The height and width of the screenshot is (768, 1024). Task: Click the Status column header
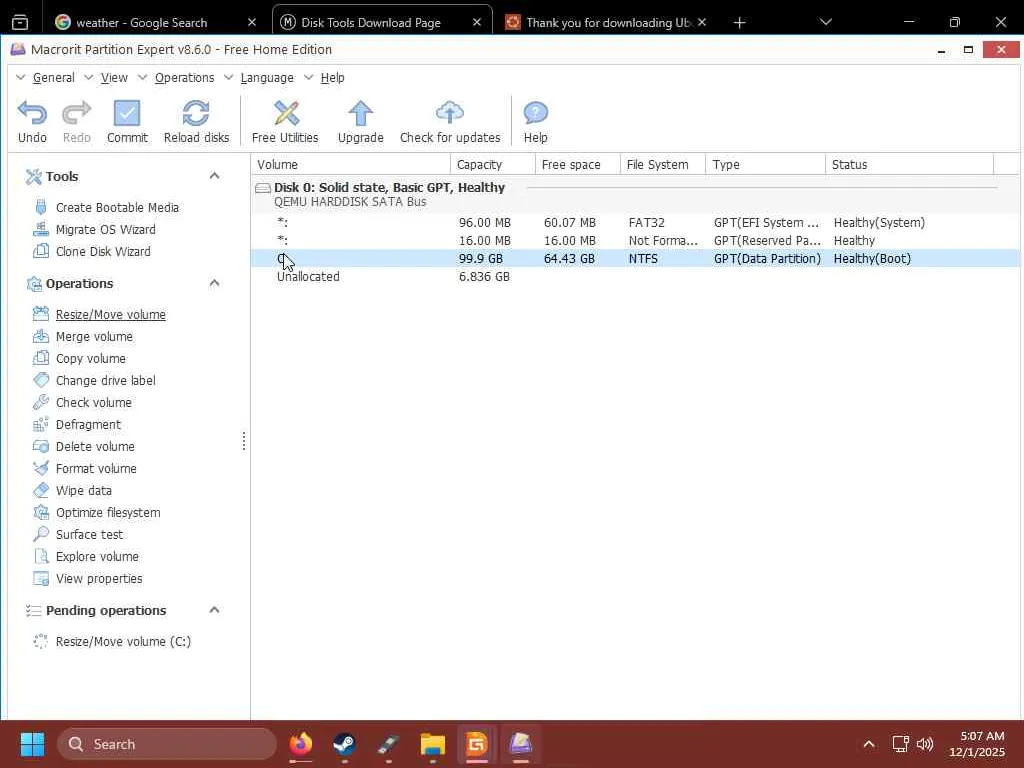tap(910, 165)
